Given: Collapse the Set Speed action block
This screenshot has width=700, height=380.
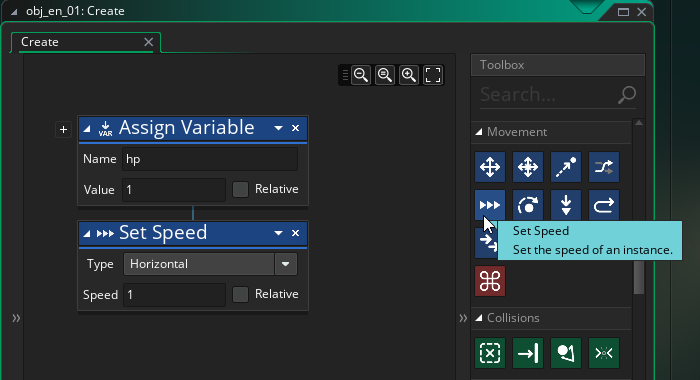Looking at the screenshot, I should (87, 234).
